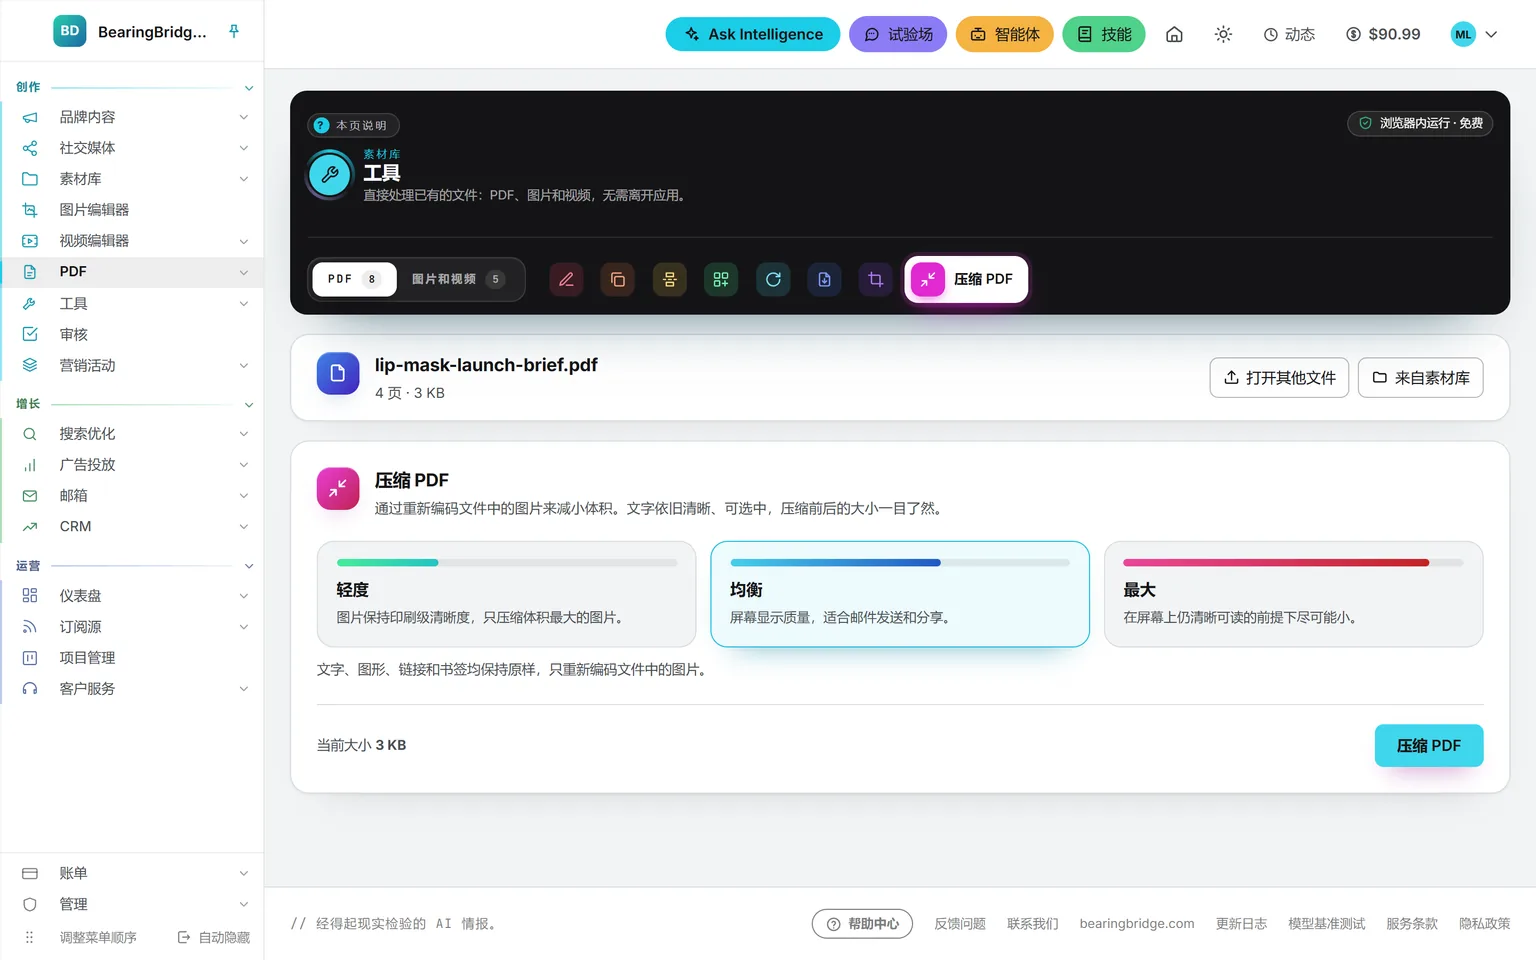Pin the BearingBridge sidebar
This screenshot has width=1536, height=960.
click(x=234, y=31)
